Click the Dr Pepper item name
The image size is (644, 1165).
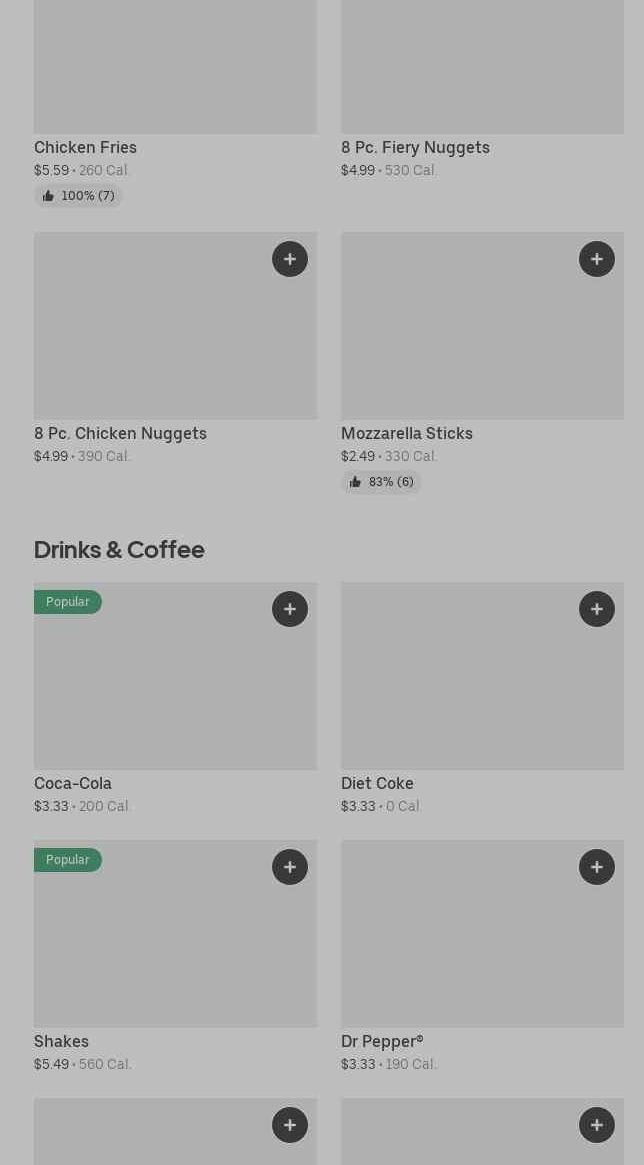[x=382, y=1042]
